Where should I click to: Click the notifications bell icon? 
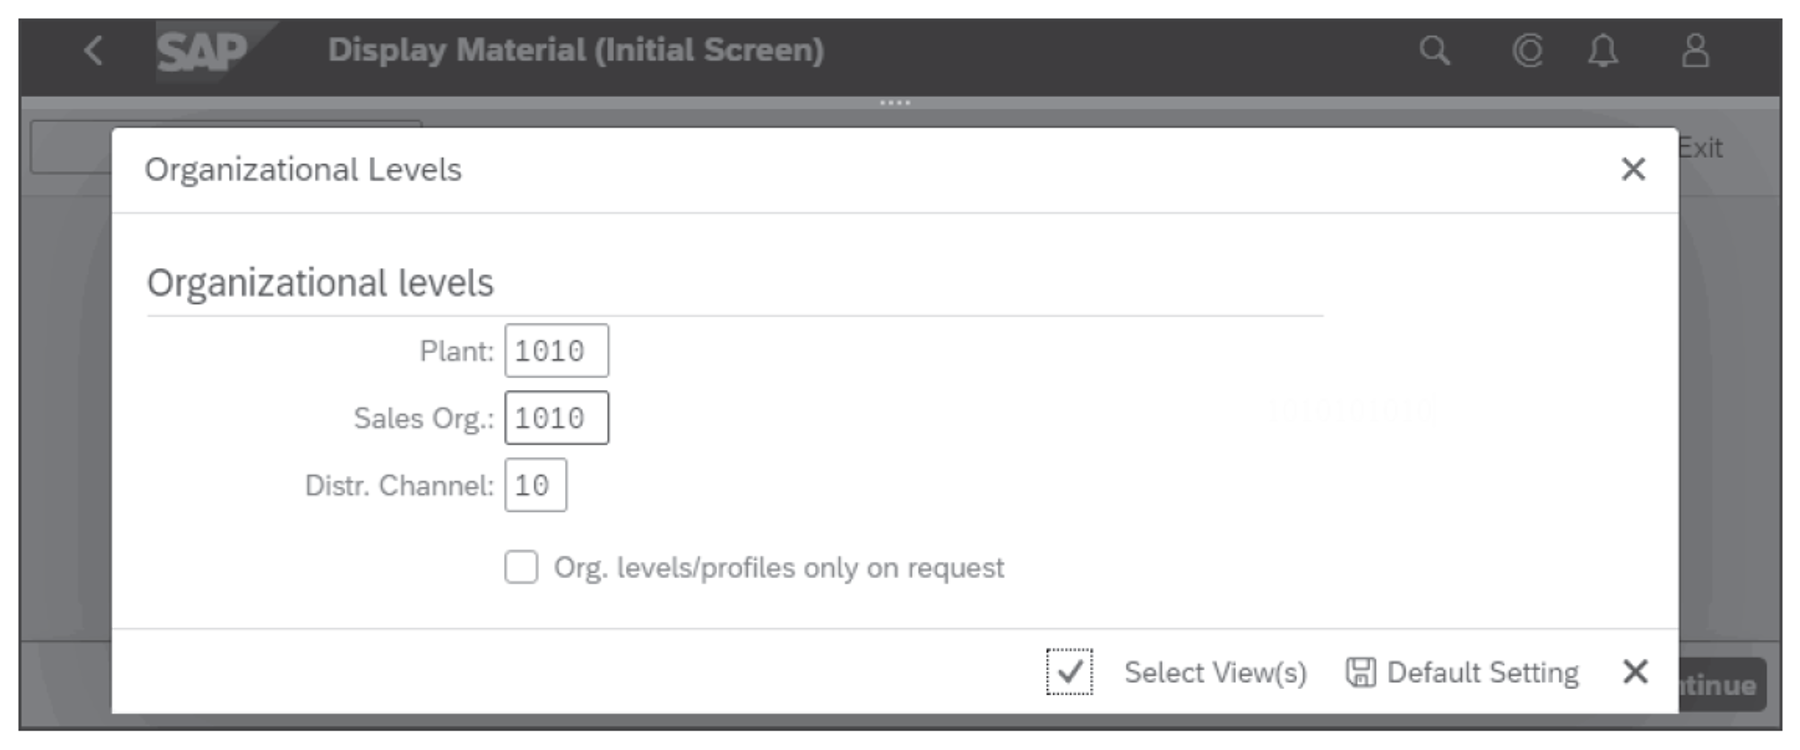[1600, 51]
